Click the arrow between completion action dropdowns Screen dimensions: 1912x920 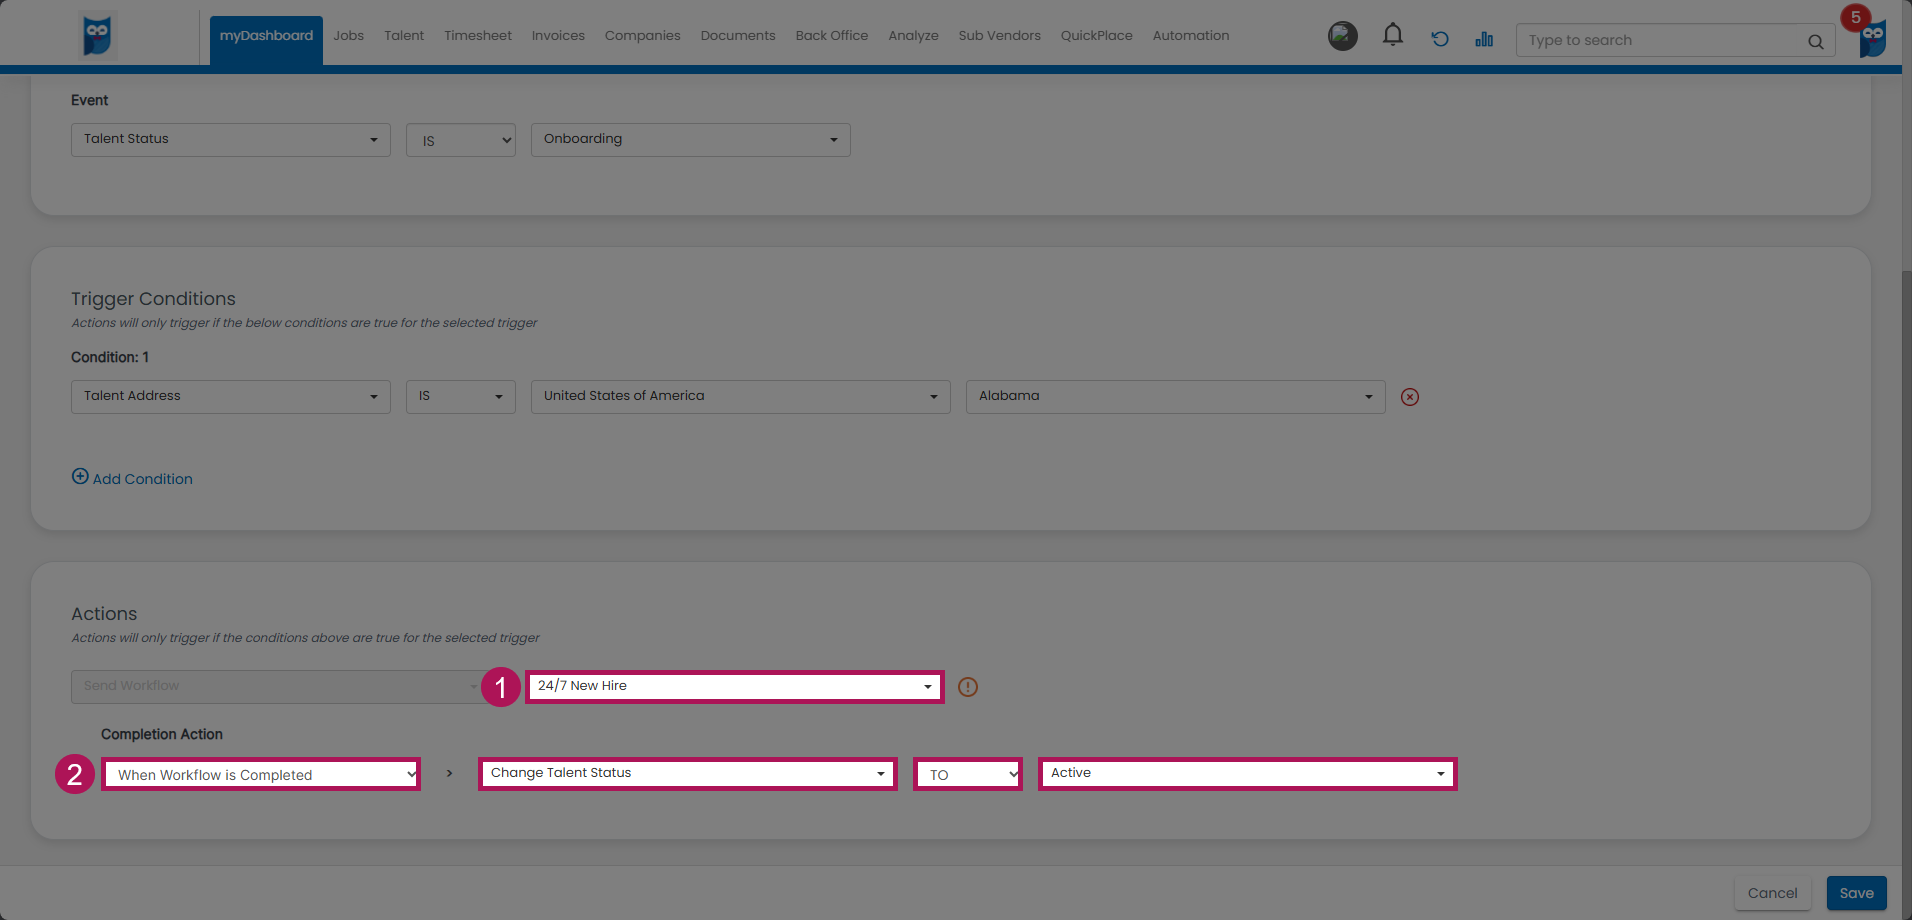[x=449, y=774]
